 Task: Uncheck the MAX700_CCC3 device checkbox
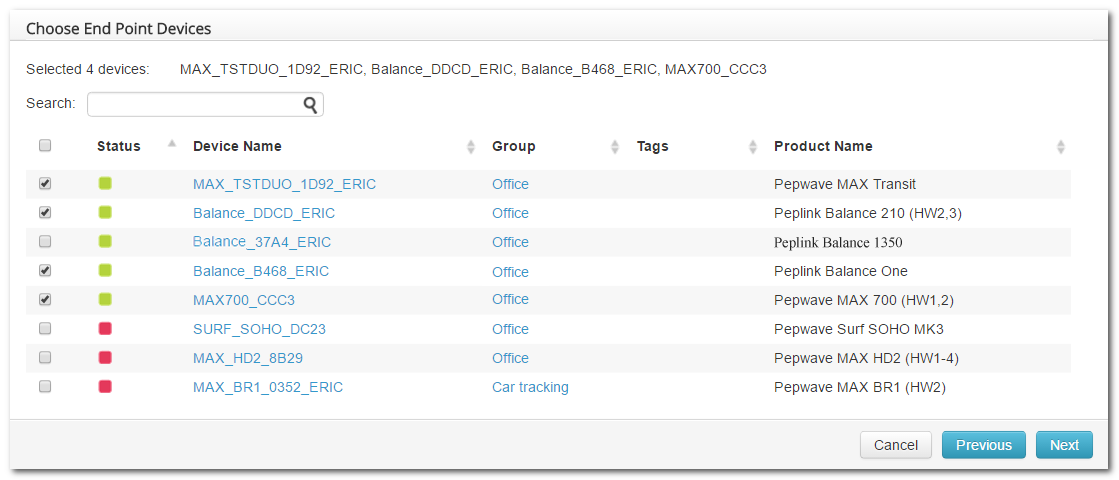tap(45, 299)
